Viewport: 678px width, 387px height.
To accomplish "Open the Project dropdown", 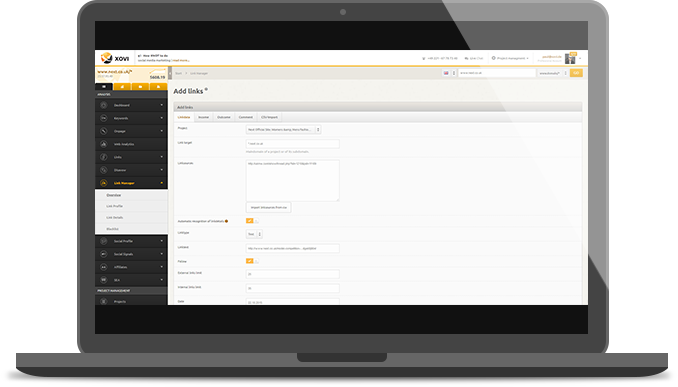I will click(283, 130).
